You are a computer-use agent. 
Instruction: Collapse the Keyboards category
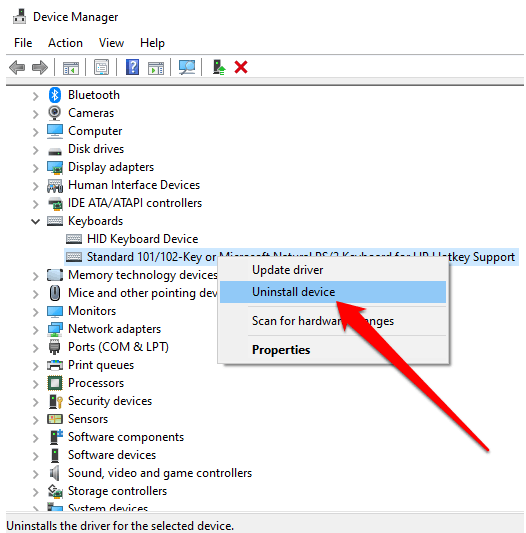click(35, 222)
